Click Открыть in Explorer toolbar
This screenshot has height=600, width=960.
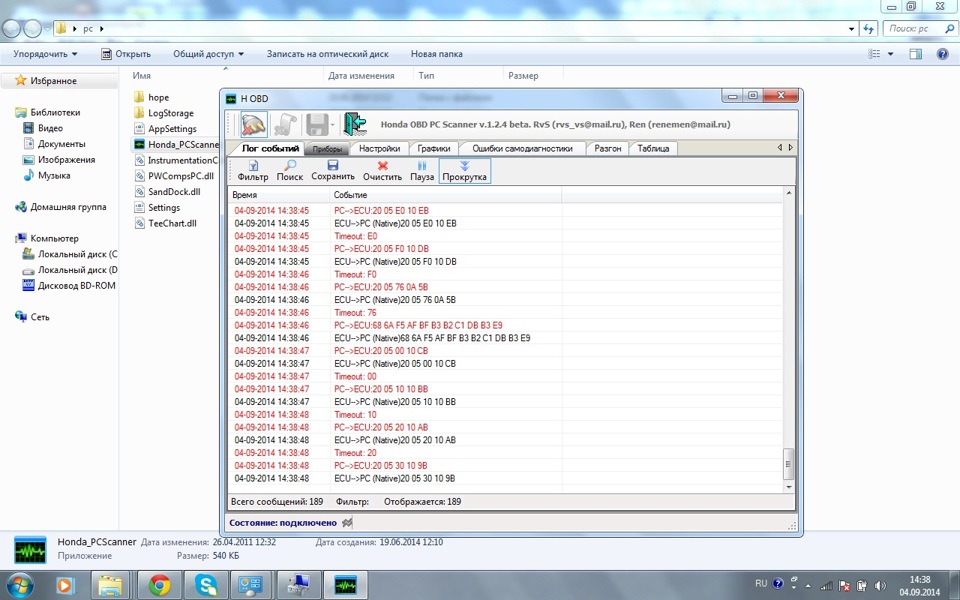(x=126, y=54)
